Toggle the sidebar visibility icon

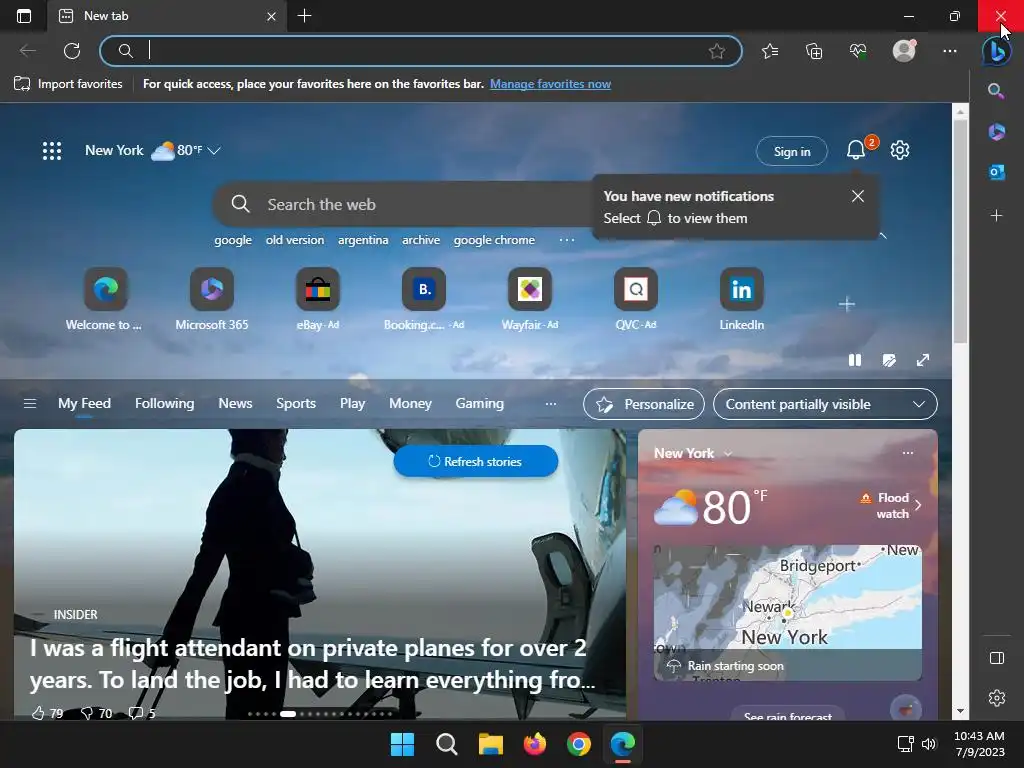click(997, 658)
